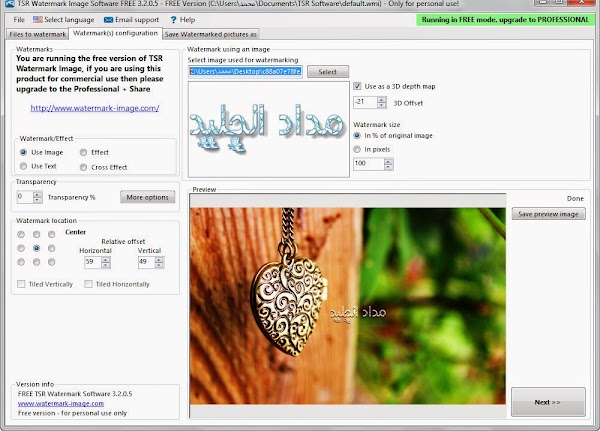600x431 pixels.
Task: Click the More options button
Action: coord(147,197)
